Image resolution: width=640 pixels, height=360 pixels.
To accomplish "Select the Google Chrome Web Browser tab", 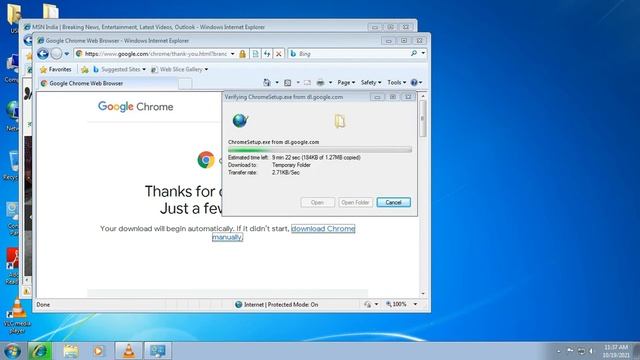I will [x=108, y=83].
